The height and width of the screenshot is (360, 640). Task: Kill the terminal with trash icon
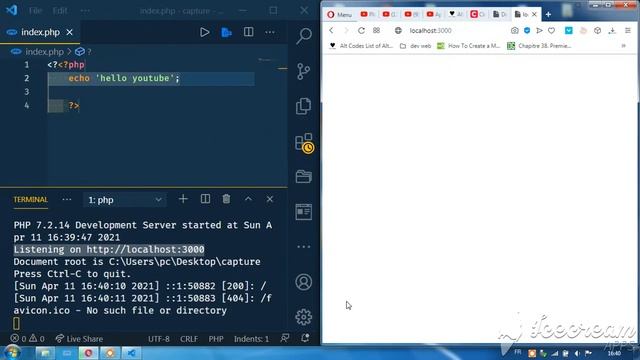pos(226,199)
